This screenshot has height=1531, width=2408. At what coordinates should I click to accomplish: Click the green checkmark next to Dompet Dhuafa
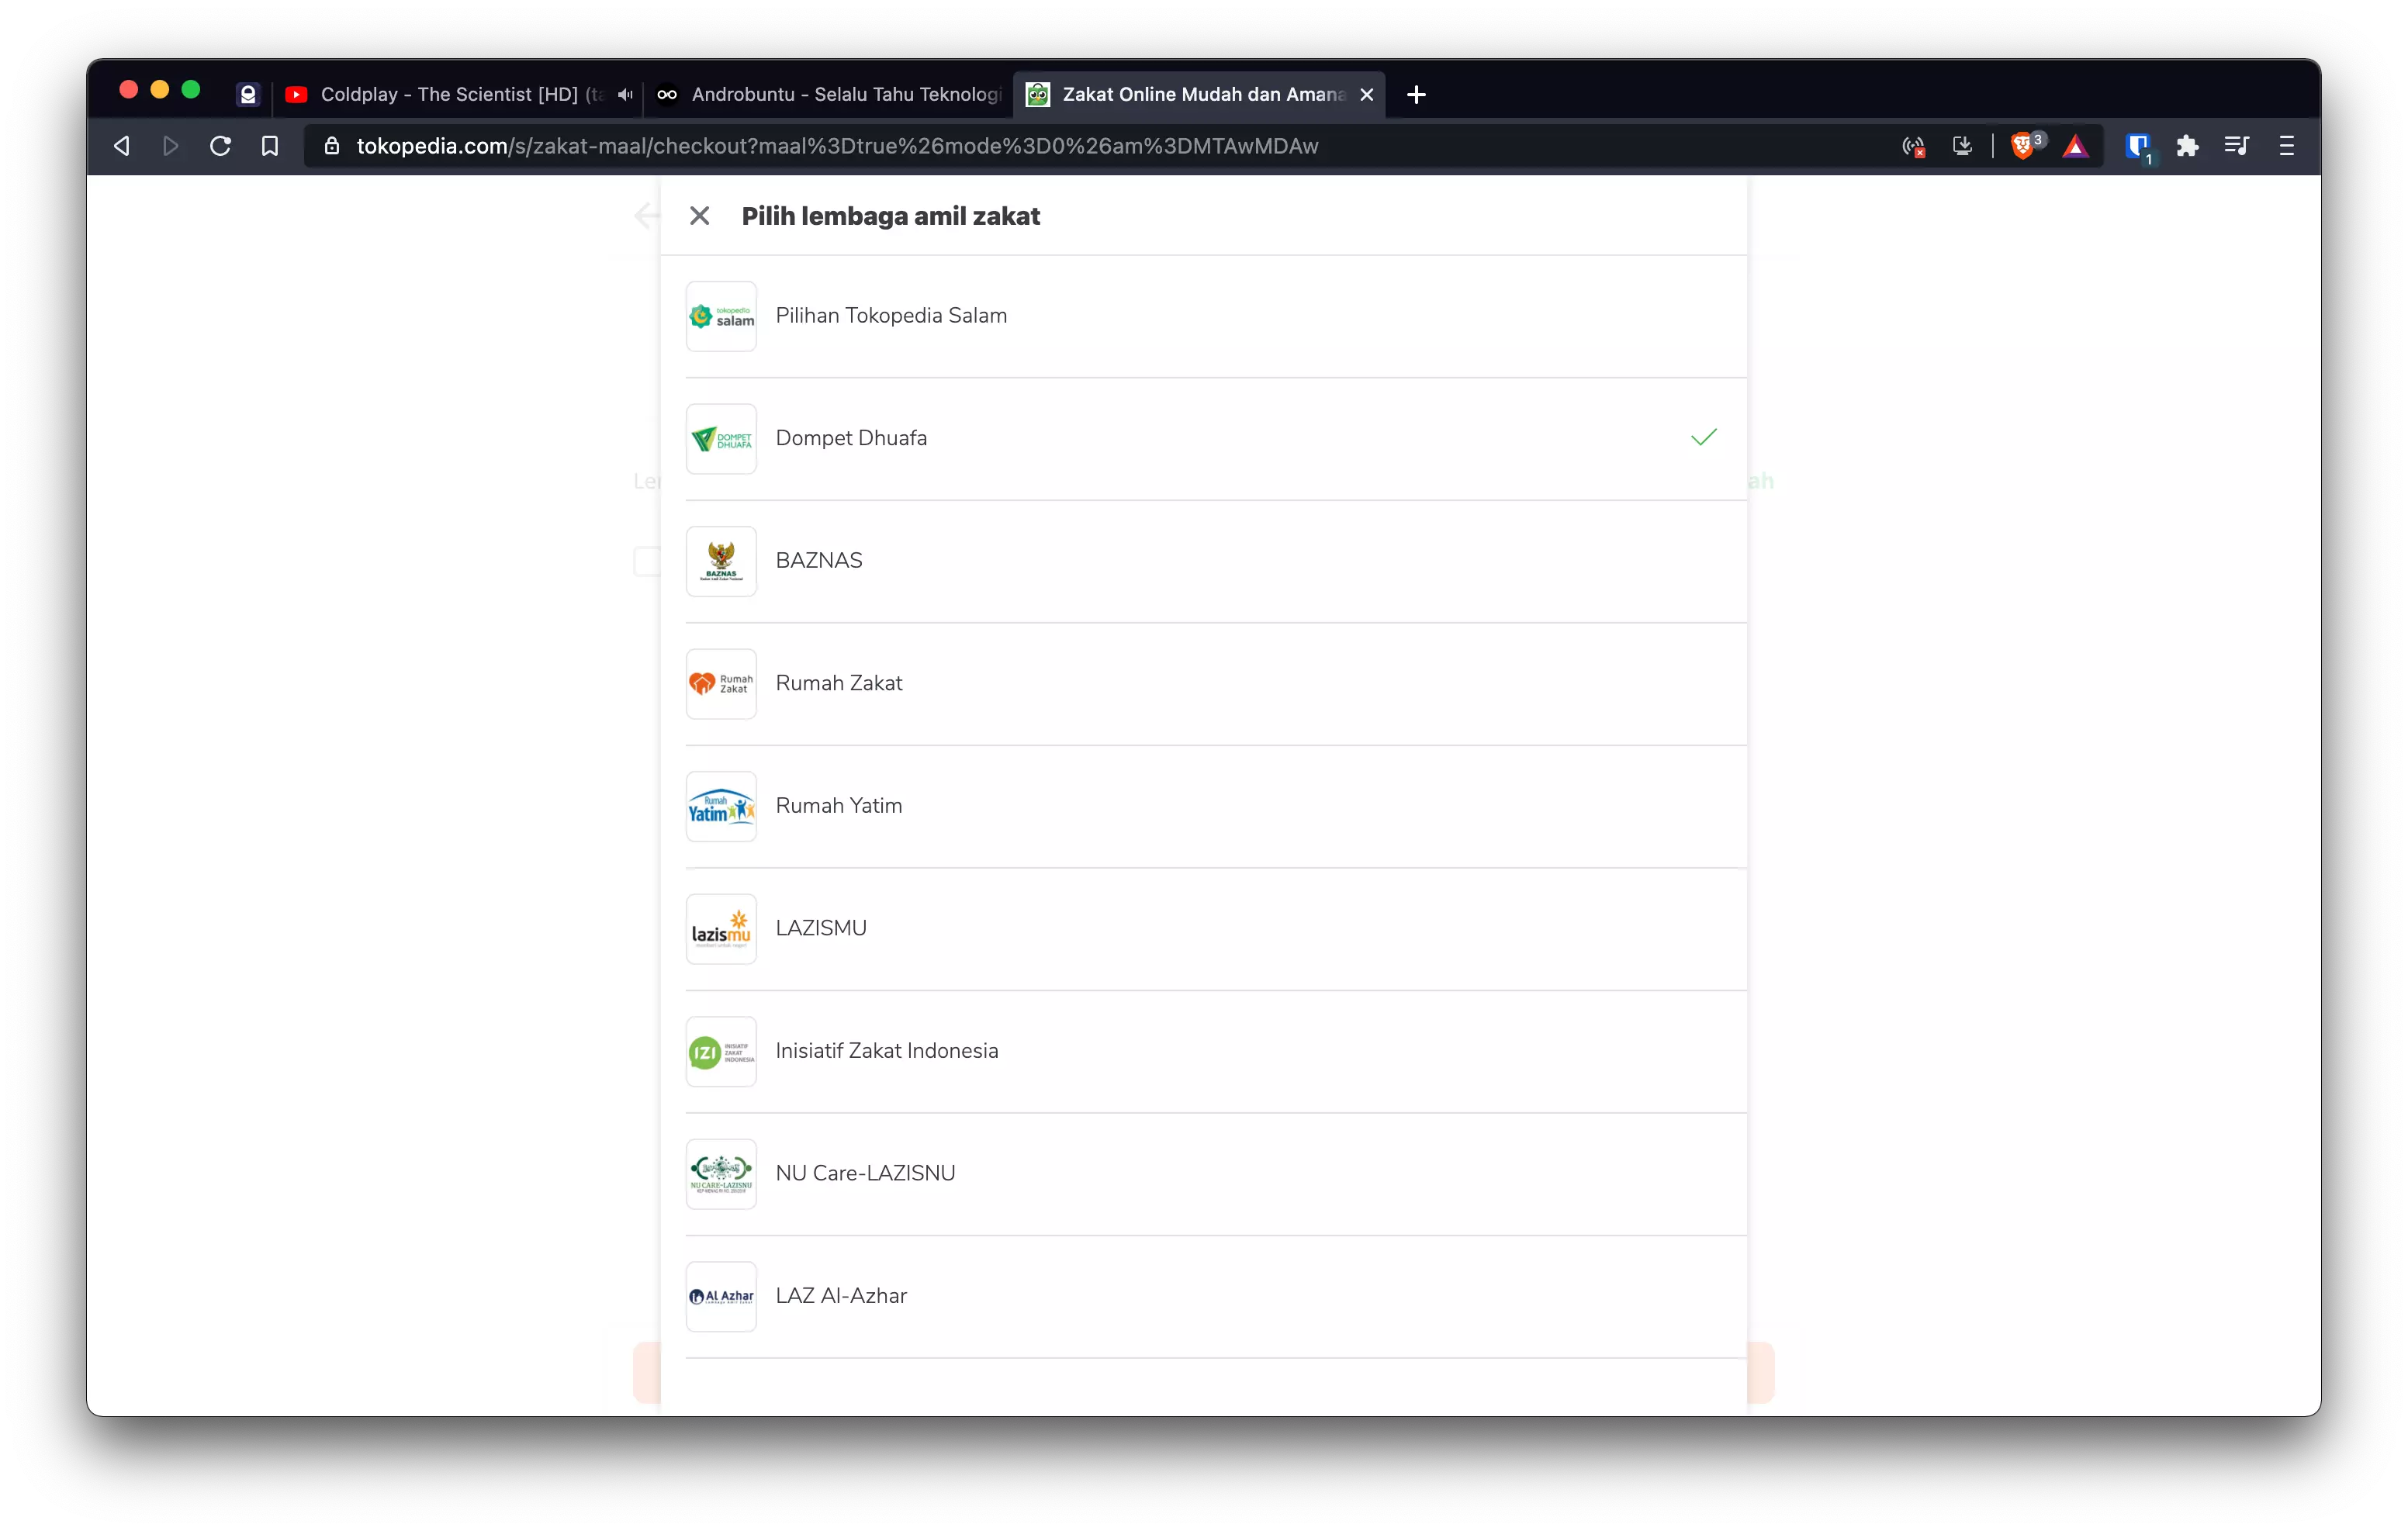point(1703,437)
